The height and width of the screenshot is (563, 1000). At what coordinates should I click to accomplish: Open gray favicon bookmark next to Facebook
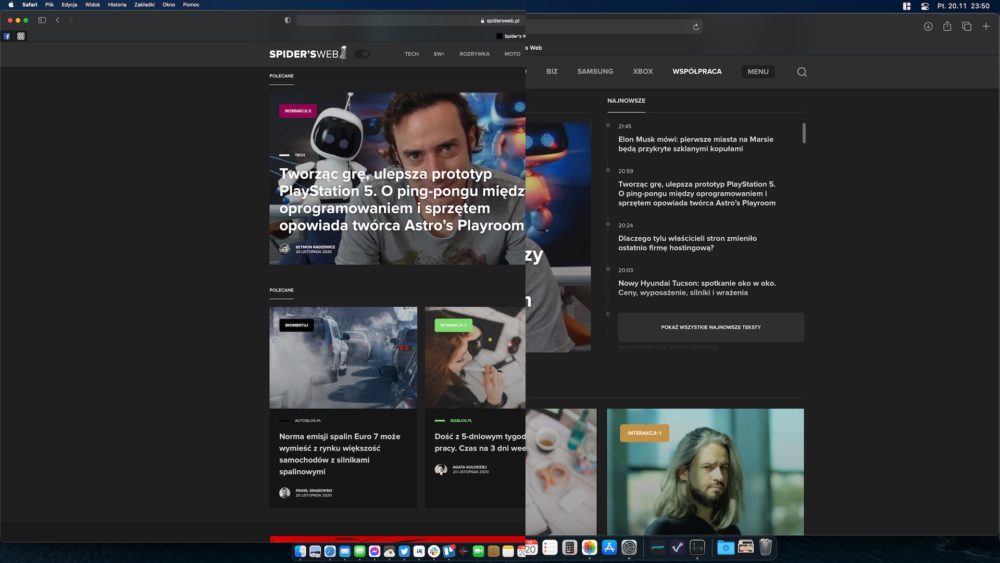click(21, 36)
